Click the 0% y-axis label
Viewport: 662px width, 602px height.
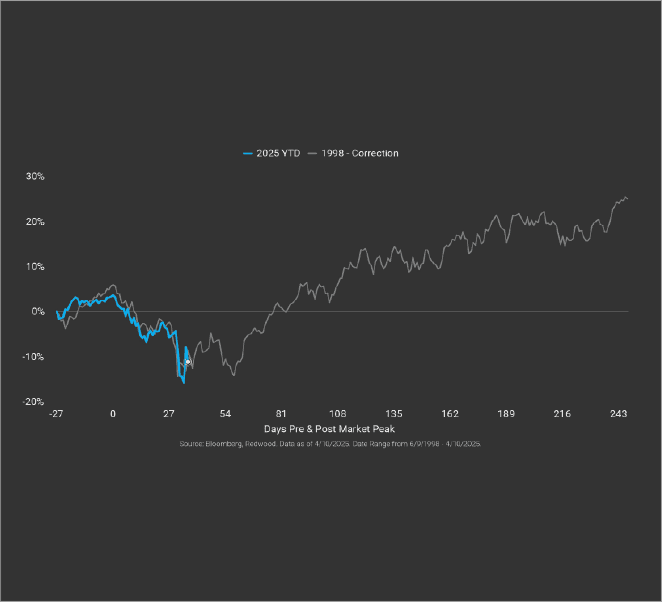(x=38, y=311)
